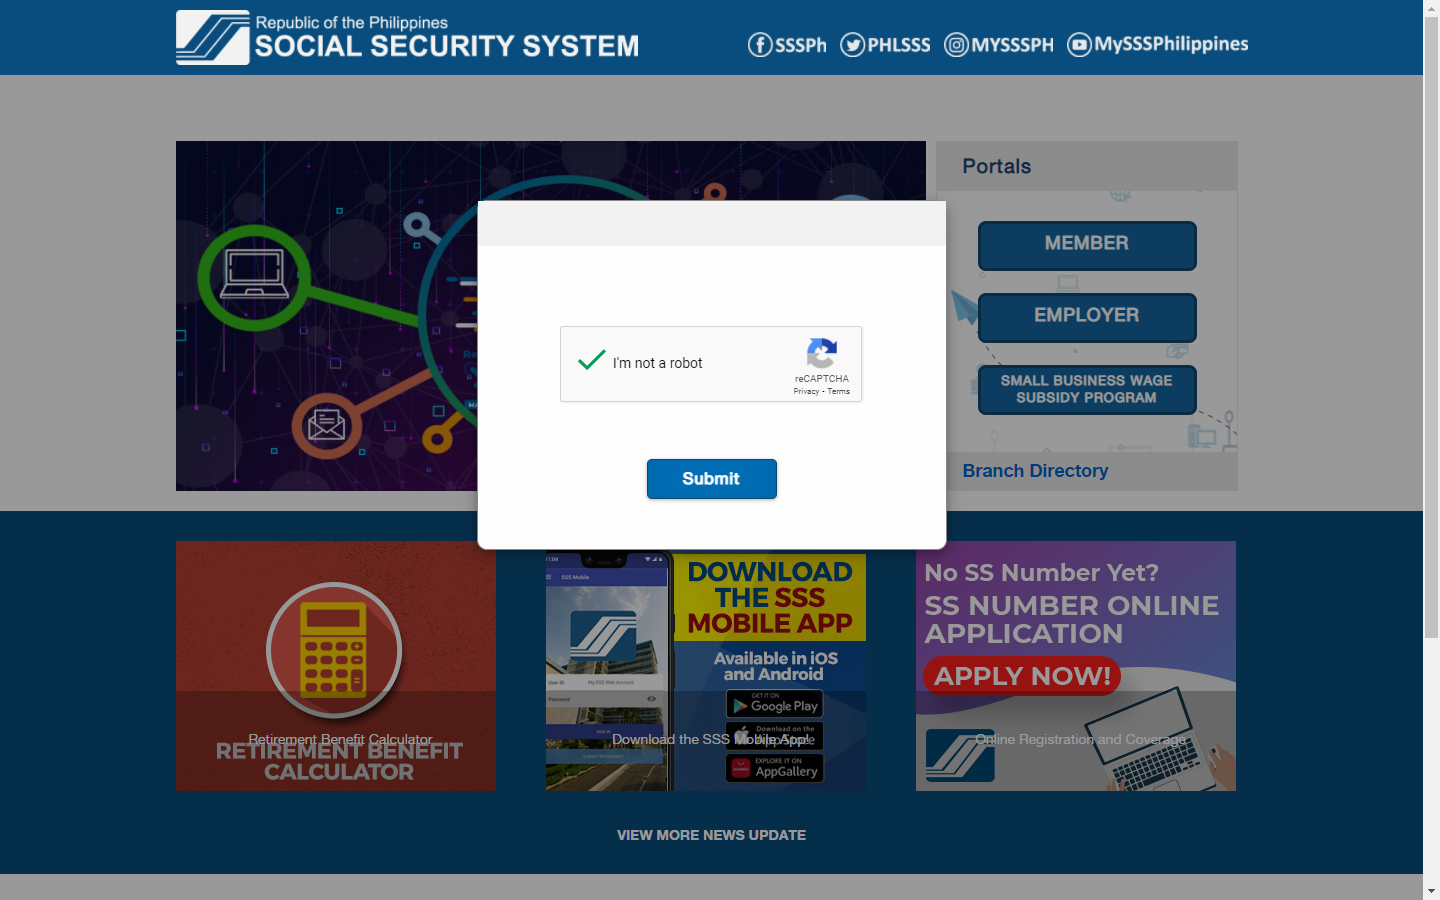Open the Retirement Benefit Calculator thumbnail
The width and height of the screenshot is (1440, 900).
[336, 666]
